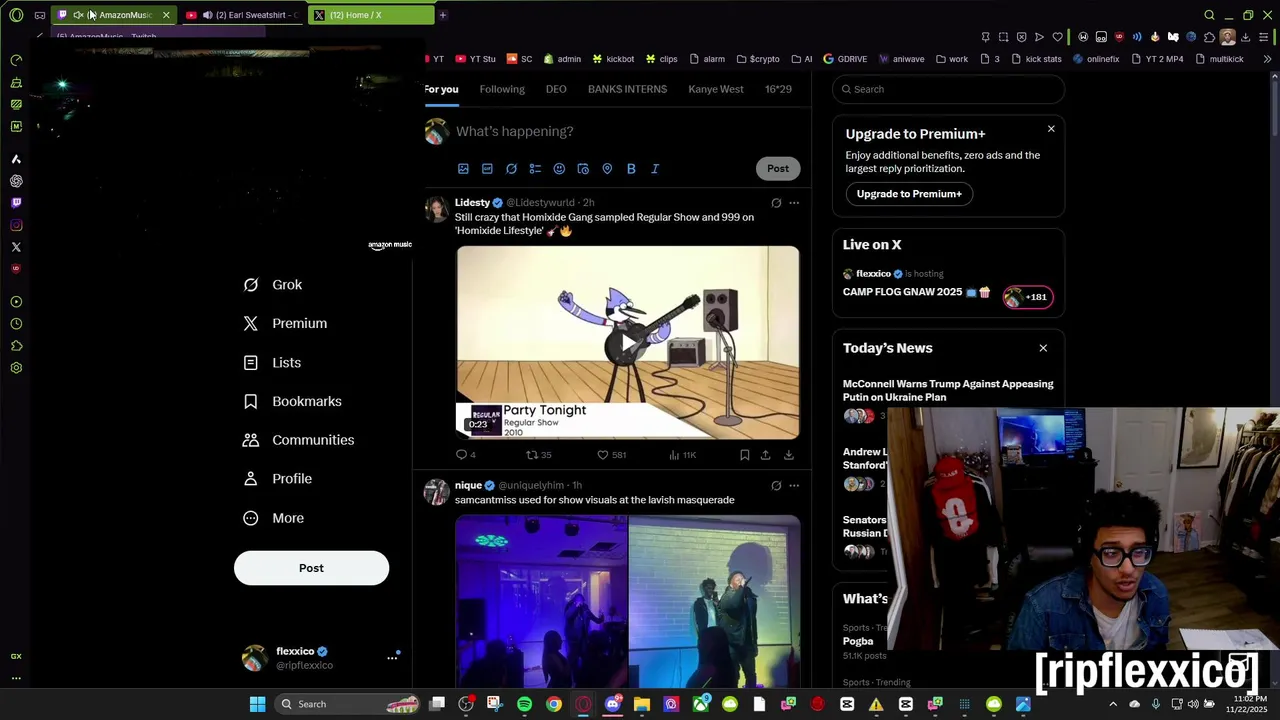Viewport: 1280px width, 720px height.
Task: Open the right concert photo in nique's post
Action: tap(714, 601)
